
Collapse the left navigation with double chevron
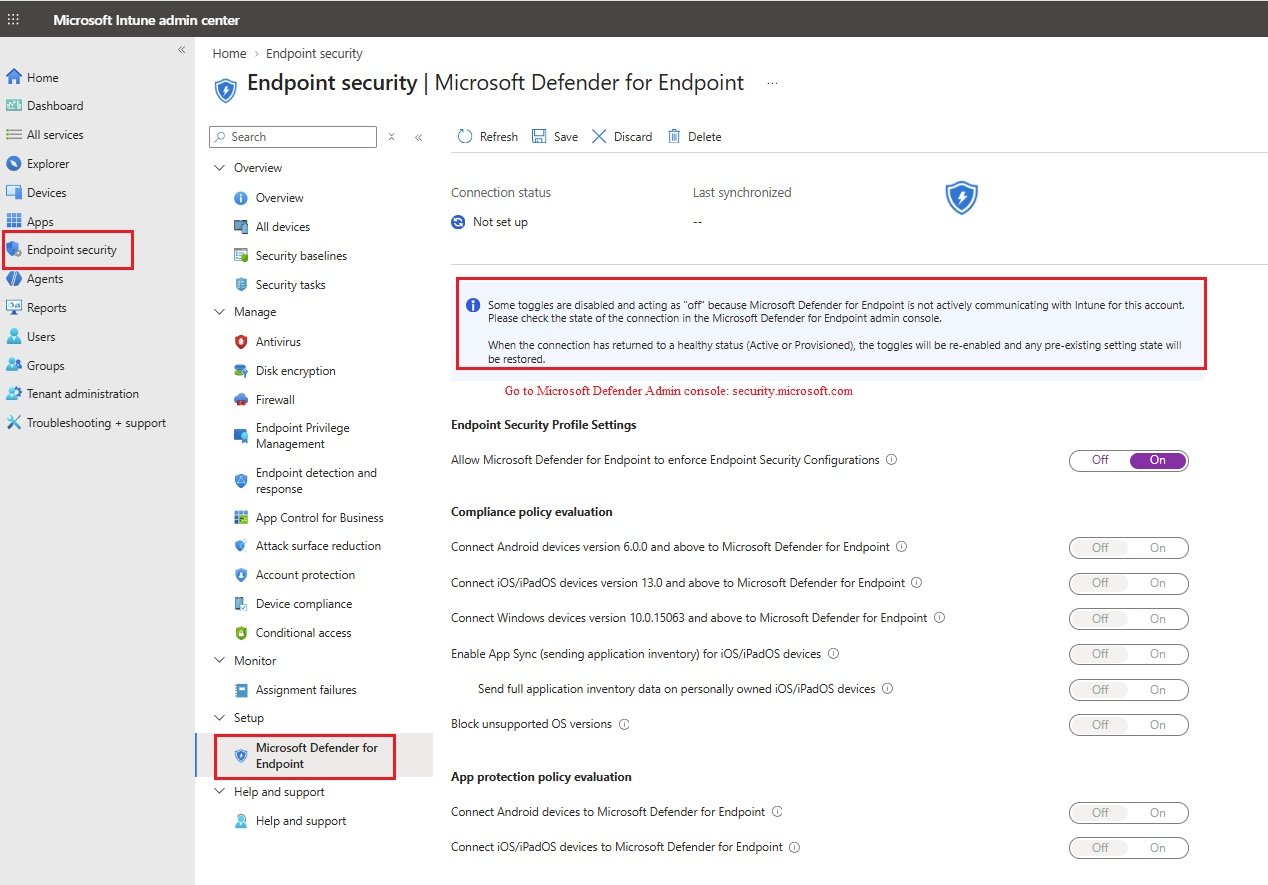pyautogui.click(x=182, y=50)
